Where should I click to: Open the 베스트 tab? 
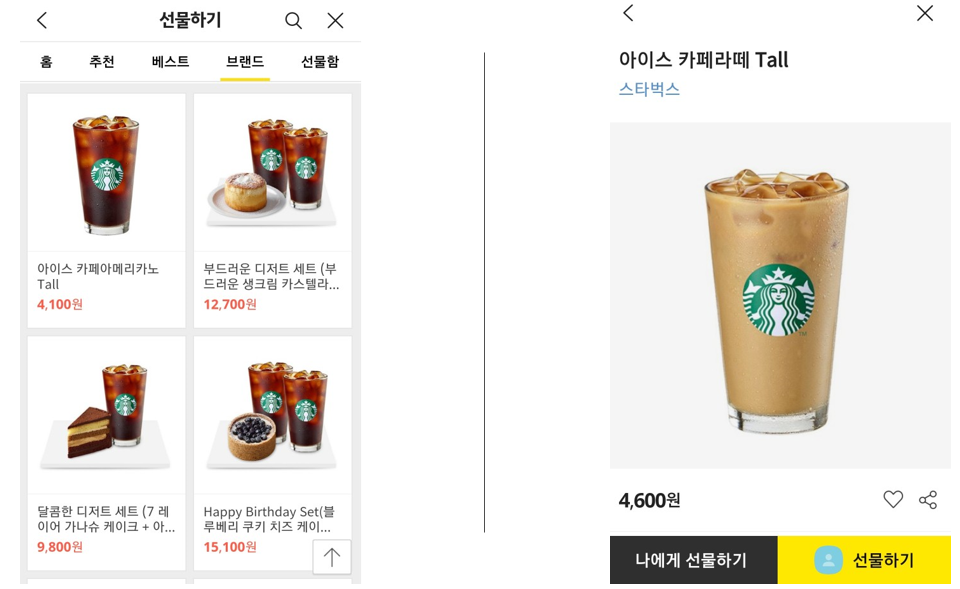click(x=170, y=61)
